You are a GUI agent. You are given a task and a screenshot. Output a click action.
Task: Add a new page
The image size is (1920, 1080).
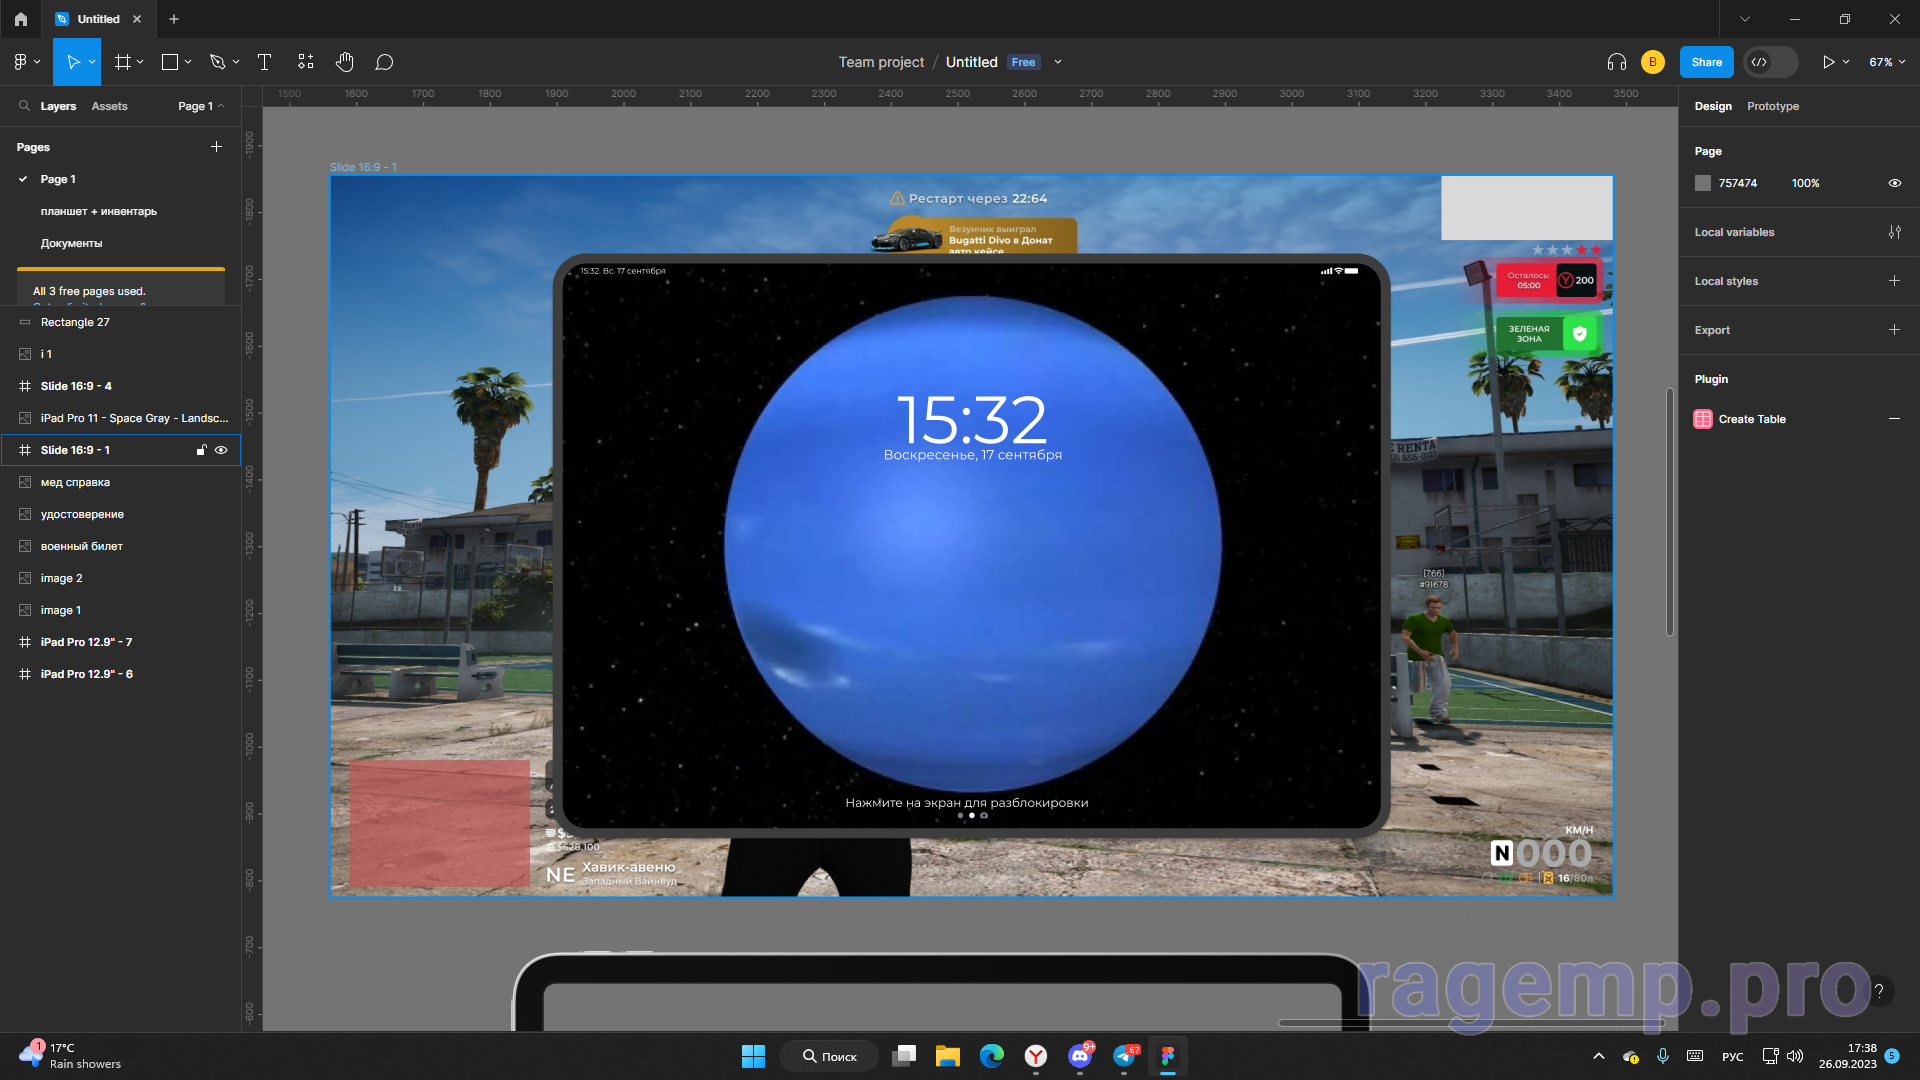point(216,147)
